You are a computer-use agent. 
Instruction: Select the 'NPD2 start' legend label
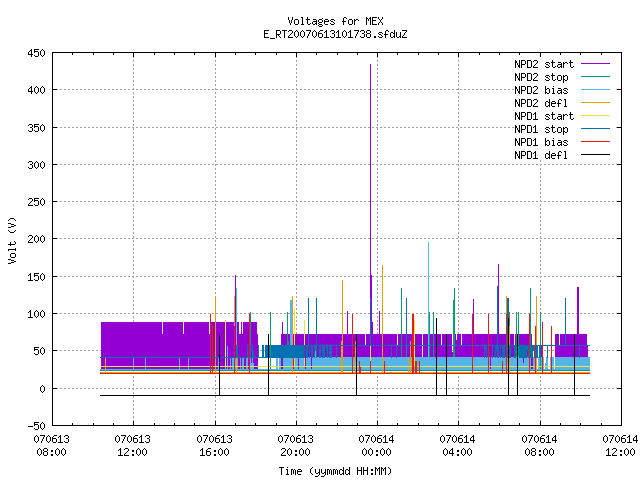pyautogui.click(x=544, y=64)
